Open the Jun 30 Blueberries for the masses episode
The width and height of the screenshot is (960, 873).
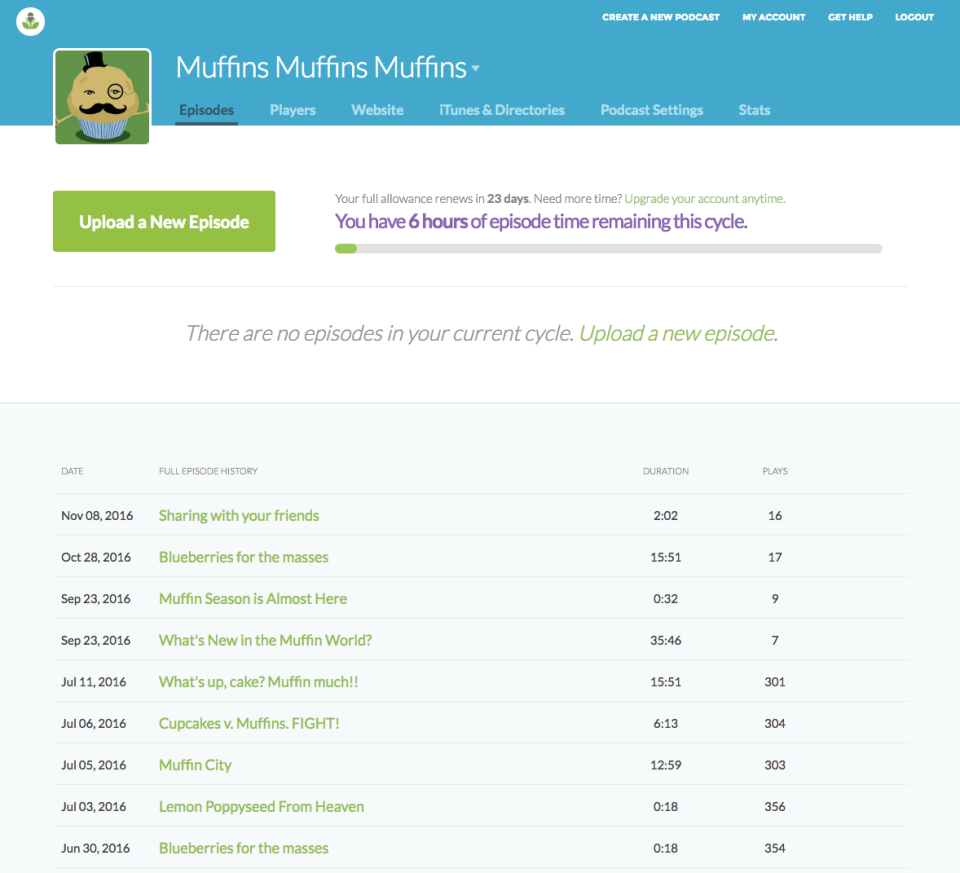point(244,848)
